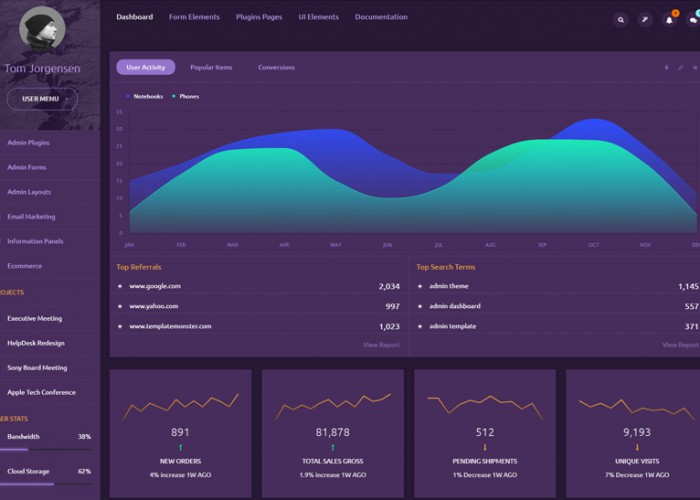Select the User Activity tab

pyautogui.click(x=146, y=67)
